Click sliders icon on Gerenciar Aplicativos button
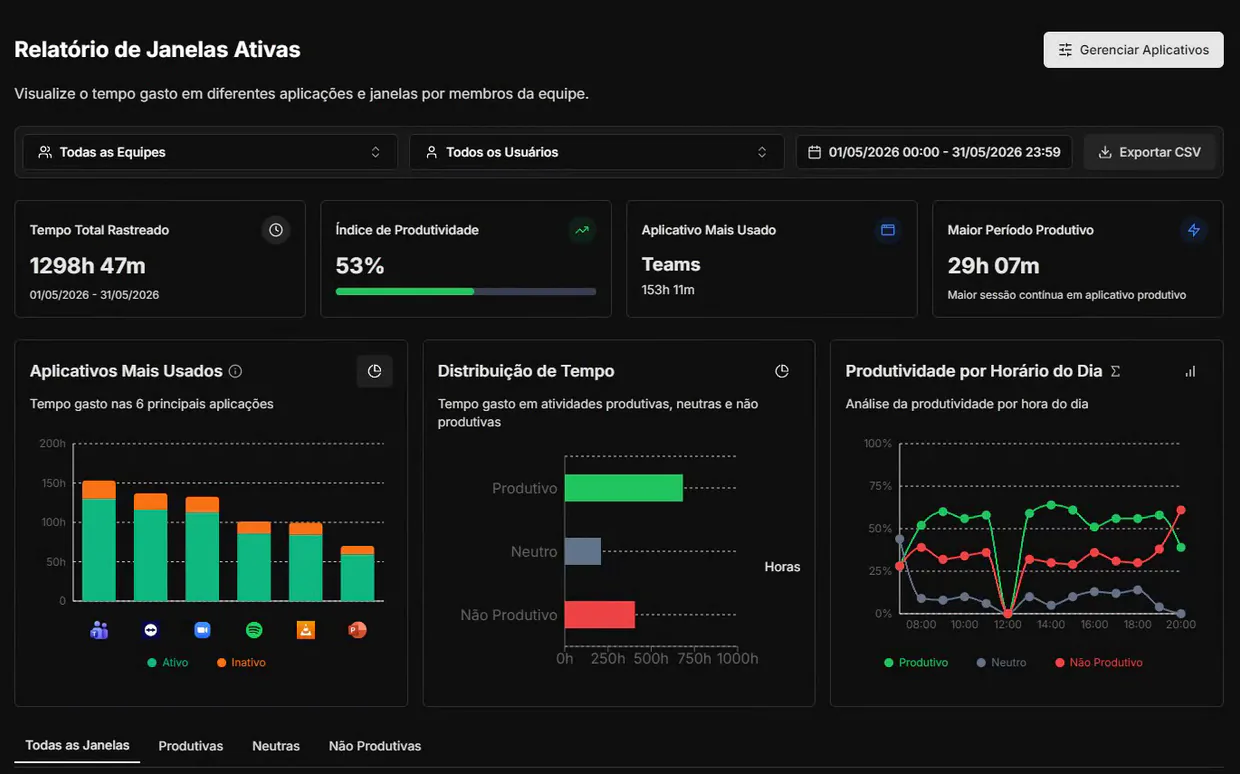This screenshot has height=774, width=1240. coord(1065,50)
